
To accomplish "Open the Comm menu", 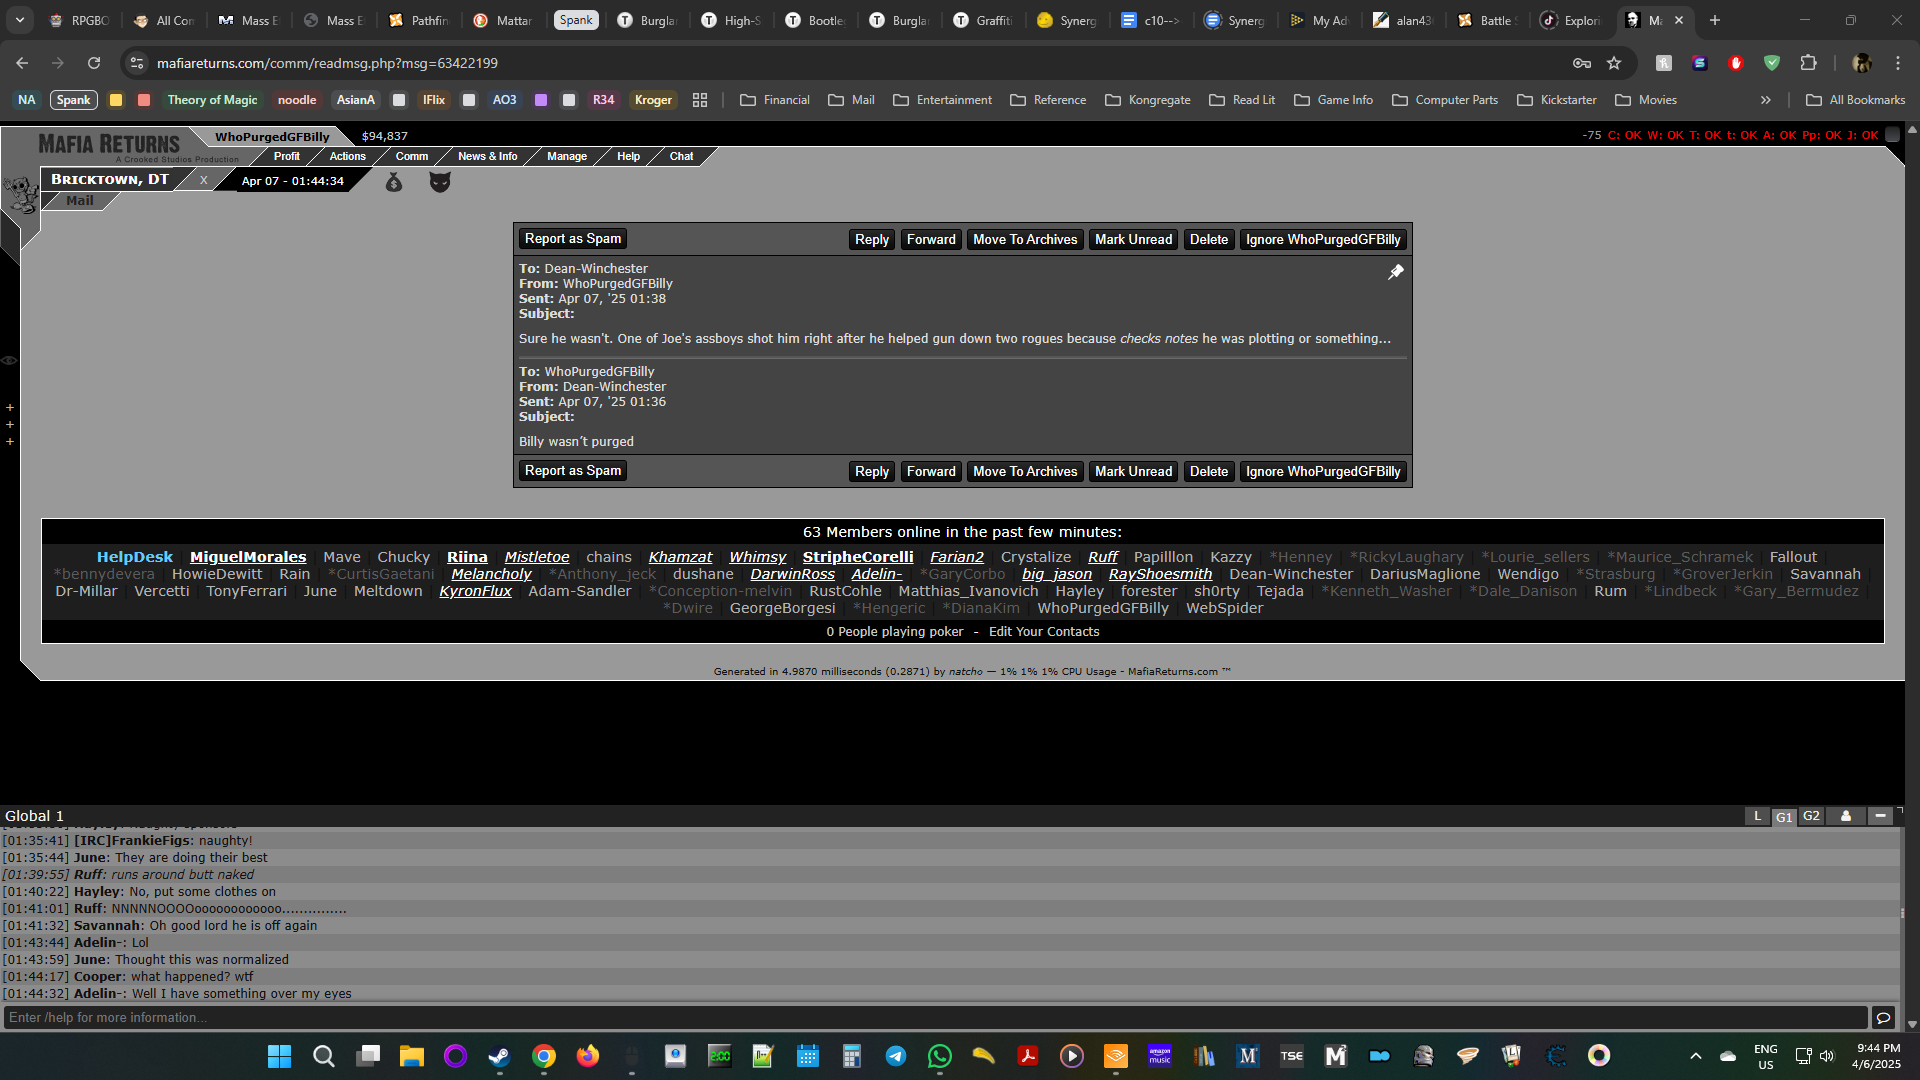I will pyautogui.click(x=412, y=156).
